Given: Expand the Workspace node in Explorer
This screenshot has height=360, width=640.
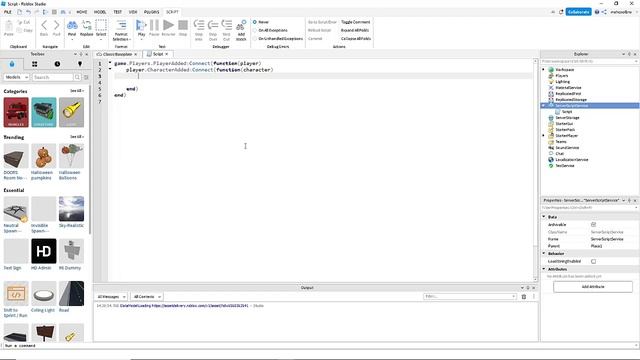Looking at the screenshot, I should click(543, 69).
